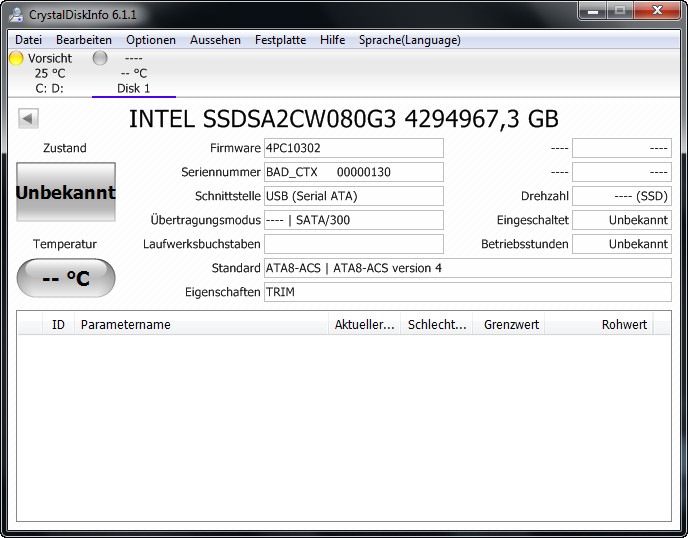Click the Parametername column header
This screenshot has width=688, height=538.
[x=201, y=324]
